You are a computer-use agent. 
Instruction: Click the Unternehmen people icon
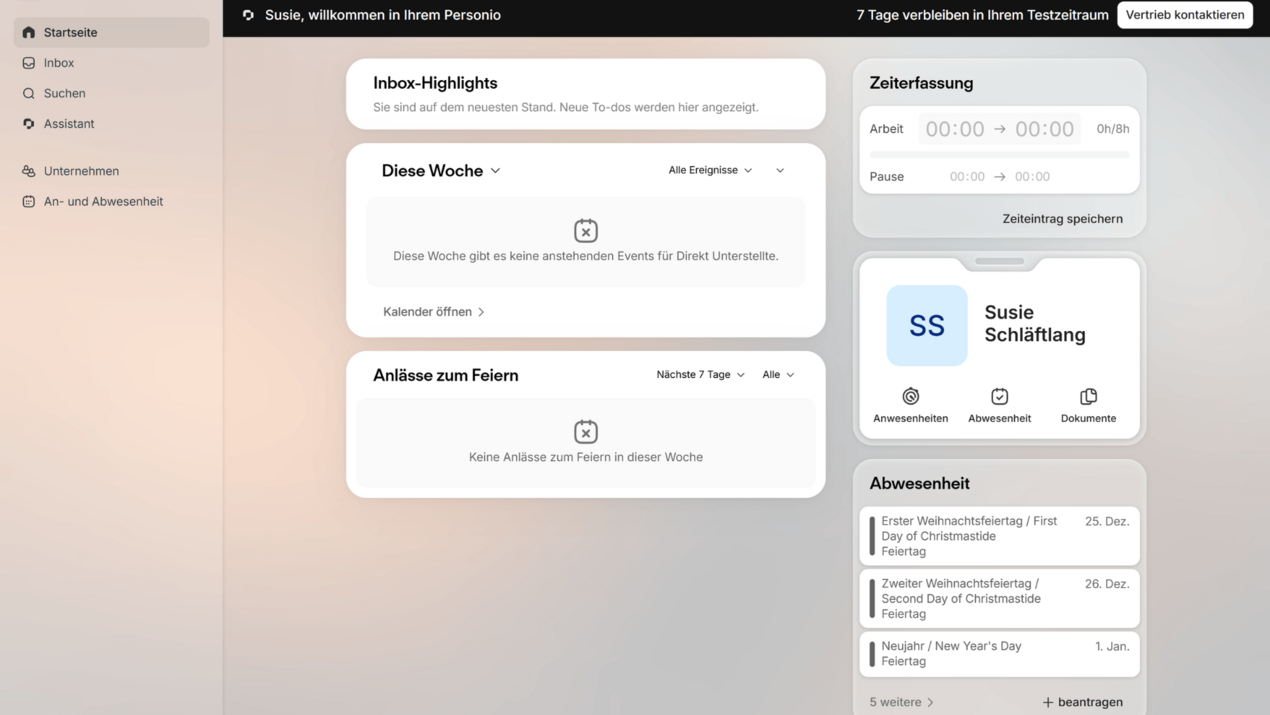point(29,171)
